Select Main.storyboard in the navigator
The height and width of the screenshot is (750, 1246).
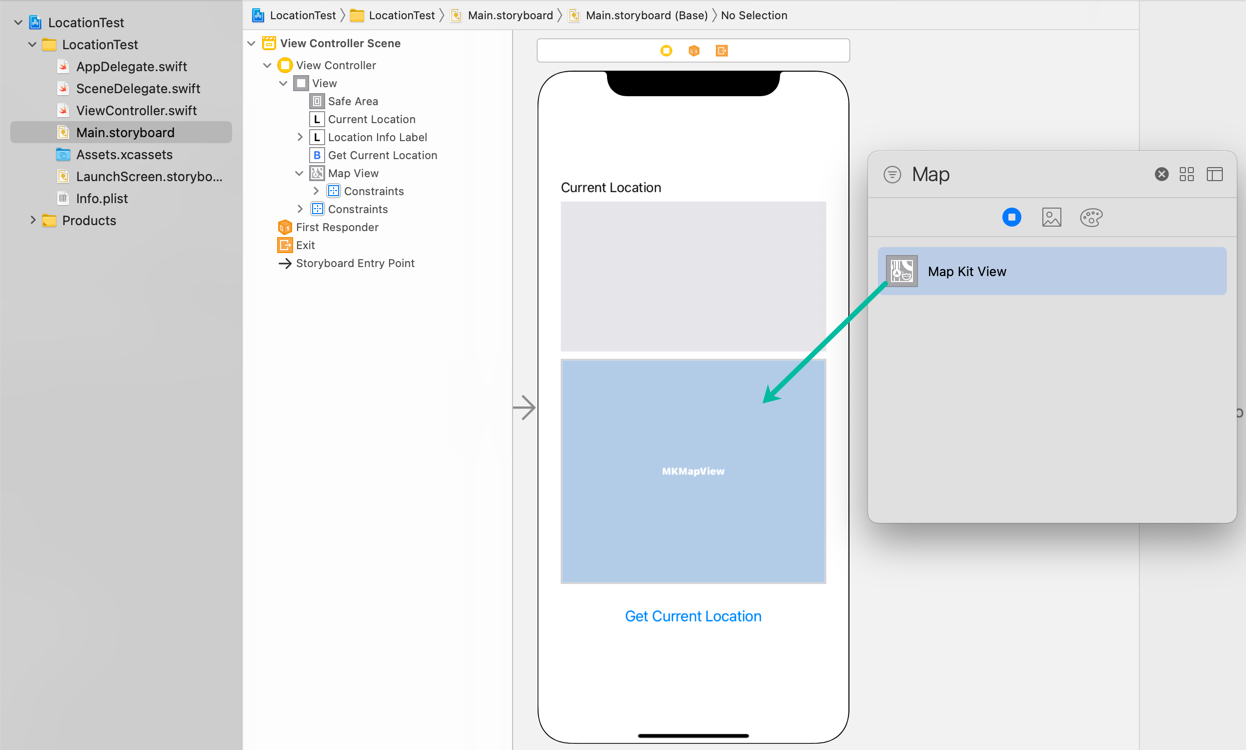click(121, 132)
